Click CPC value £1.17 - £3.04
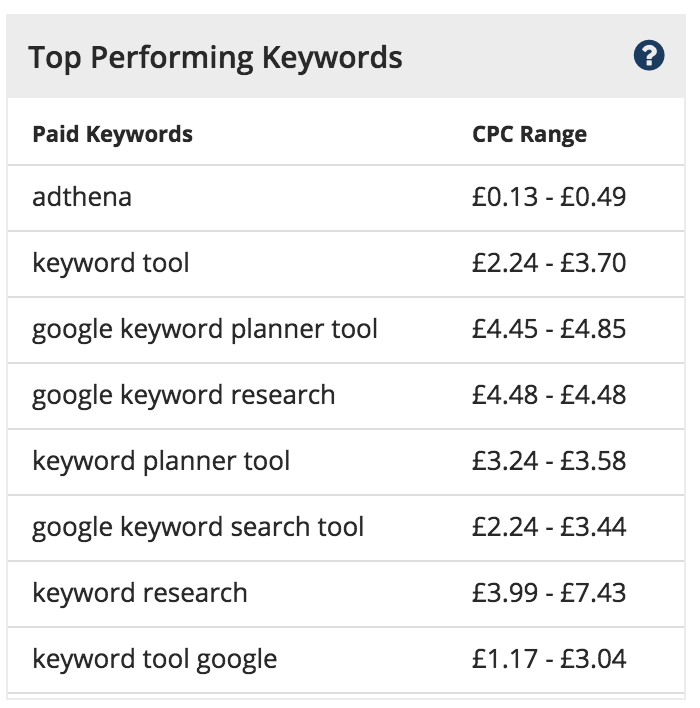This screenshot has height=708, width=700. coord(549,658)
